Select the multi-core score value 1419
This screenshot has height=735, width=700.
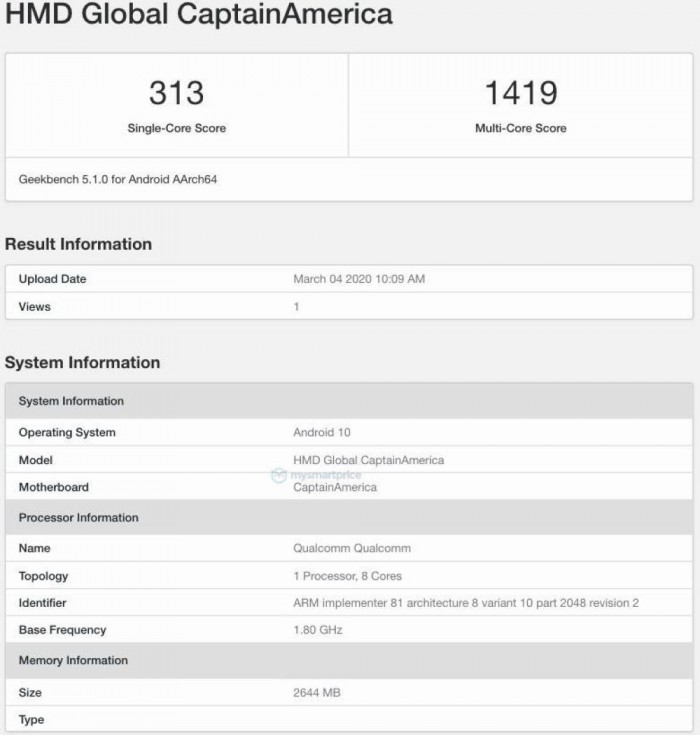point(520,93)
